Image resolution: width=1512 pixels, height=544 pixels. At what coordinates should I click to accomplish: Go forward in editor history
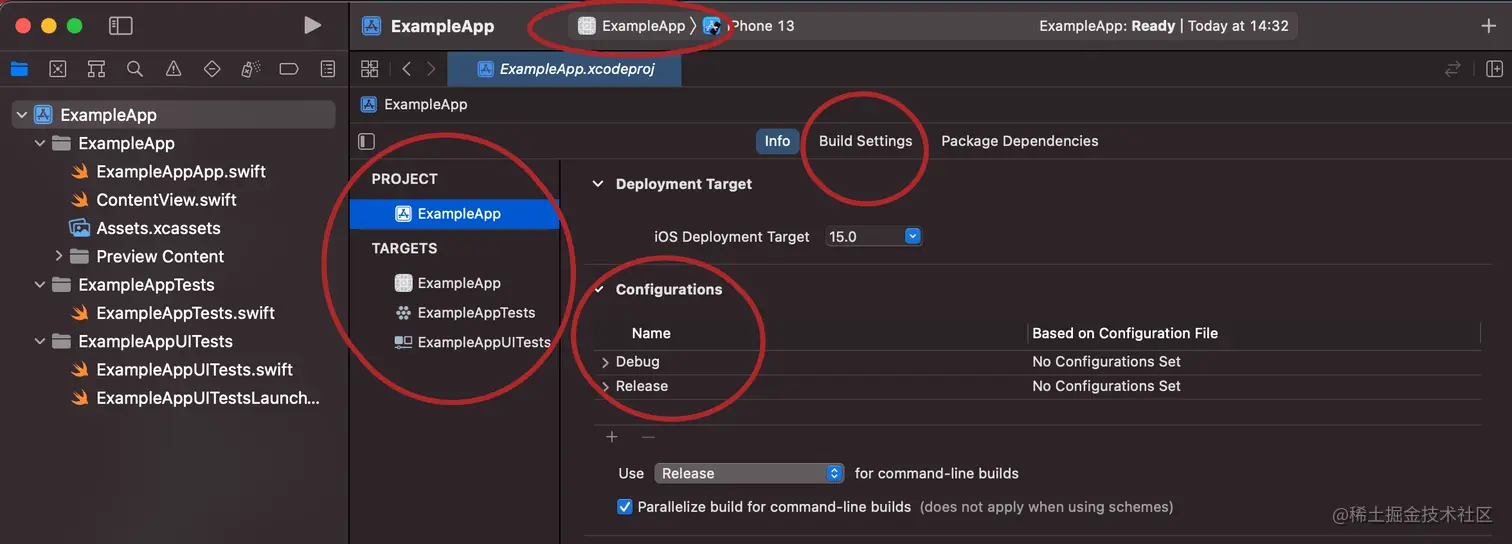(x=431, y=69)
